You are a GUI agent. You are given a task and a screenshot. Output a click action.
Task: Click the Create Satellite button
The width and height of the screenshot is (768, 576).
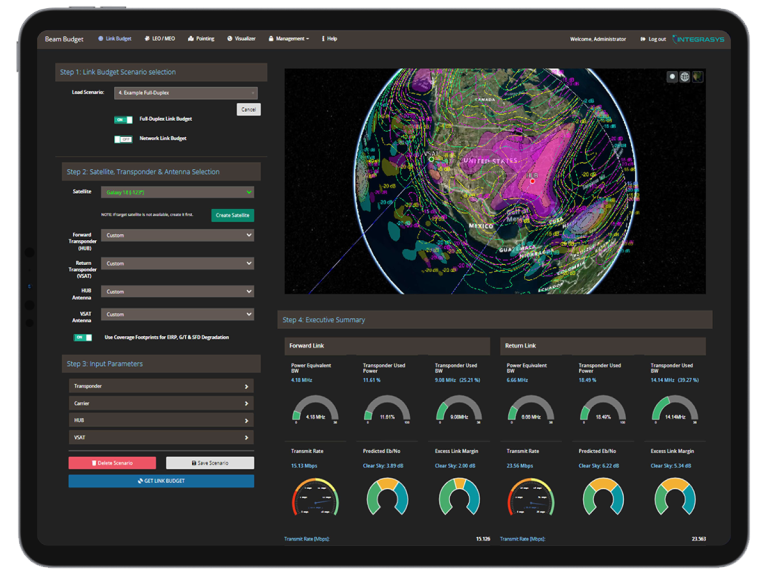coord(232,215)
